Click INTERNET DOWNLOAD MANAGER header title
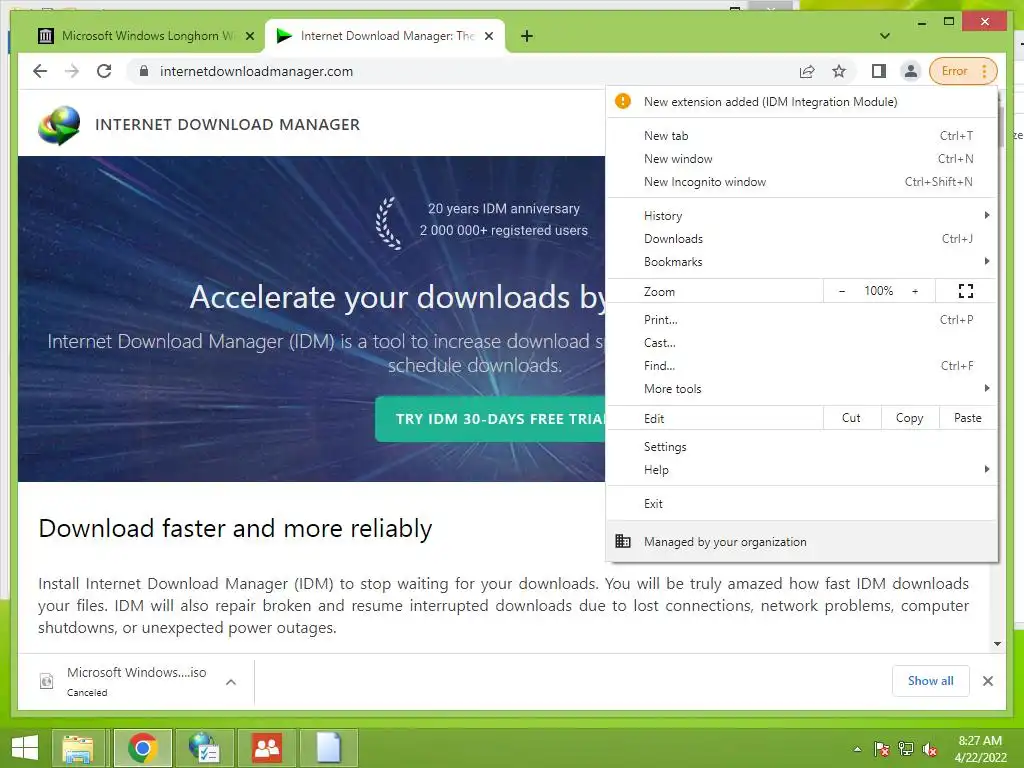 [x=227, y=125]
